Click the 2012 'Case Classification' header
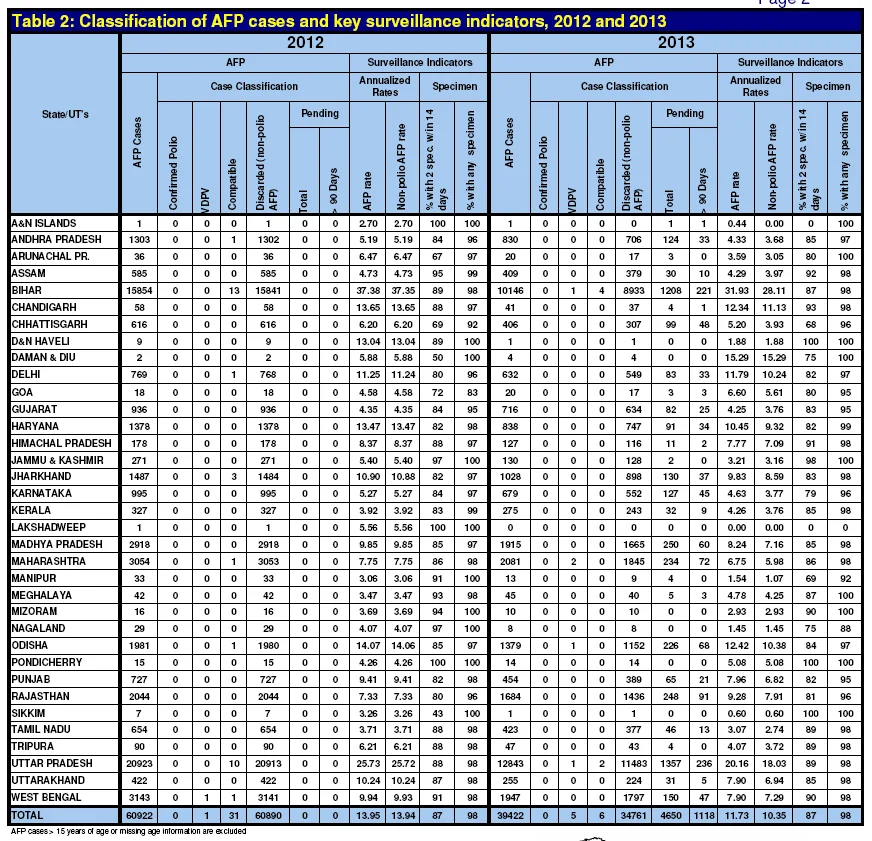Viewport: 872px width, 841px height. [x=254, y=86]
